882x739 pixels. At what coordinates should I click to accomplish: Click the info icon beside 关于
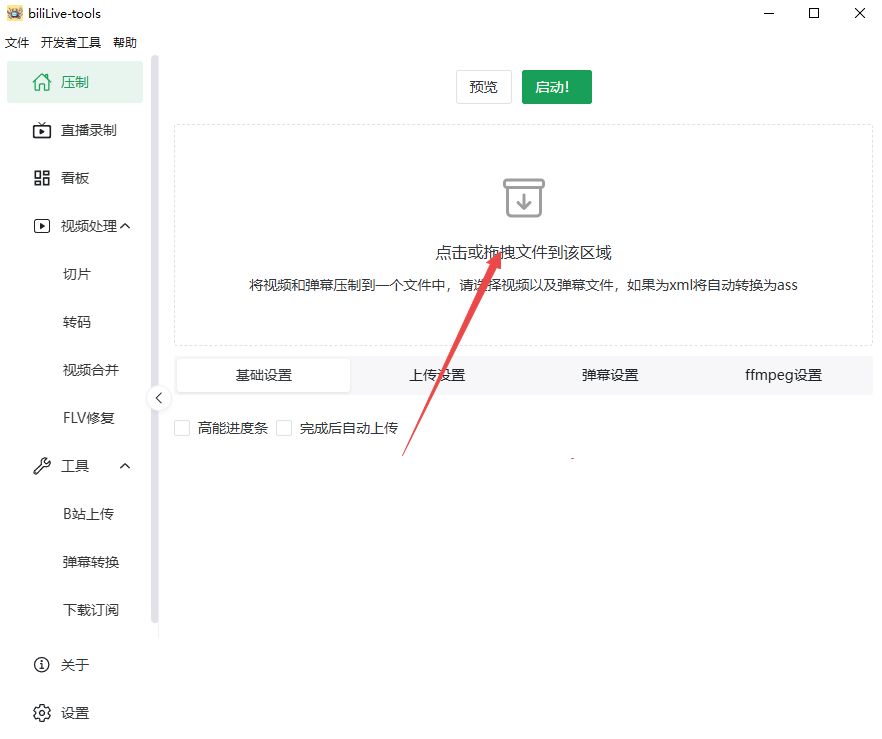pos(41,665)
